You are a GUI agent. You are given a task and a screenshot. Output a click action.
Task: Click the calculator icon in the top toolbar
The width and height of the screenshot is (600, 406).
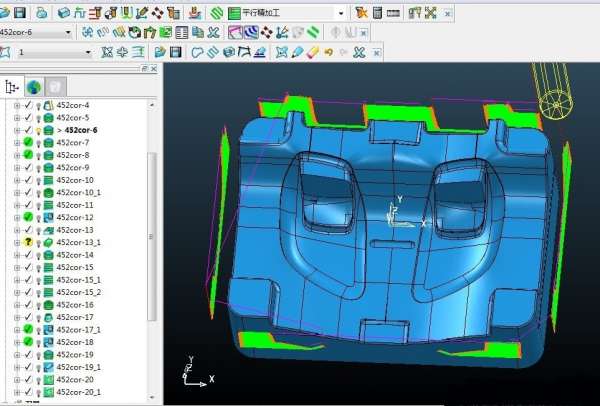(x=377, y=13)
